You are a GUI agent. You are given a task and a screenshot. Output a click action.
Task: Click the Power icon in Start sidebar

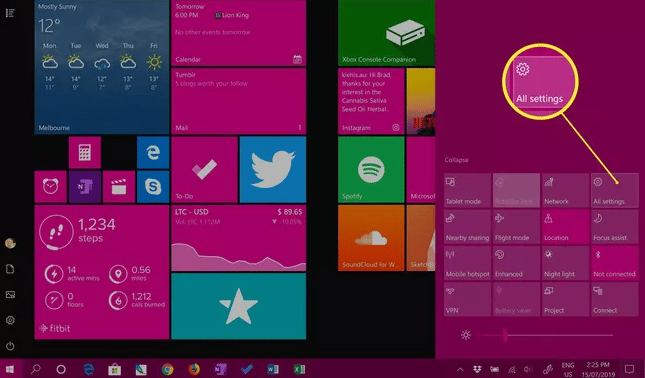[10, 346]
